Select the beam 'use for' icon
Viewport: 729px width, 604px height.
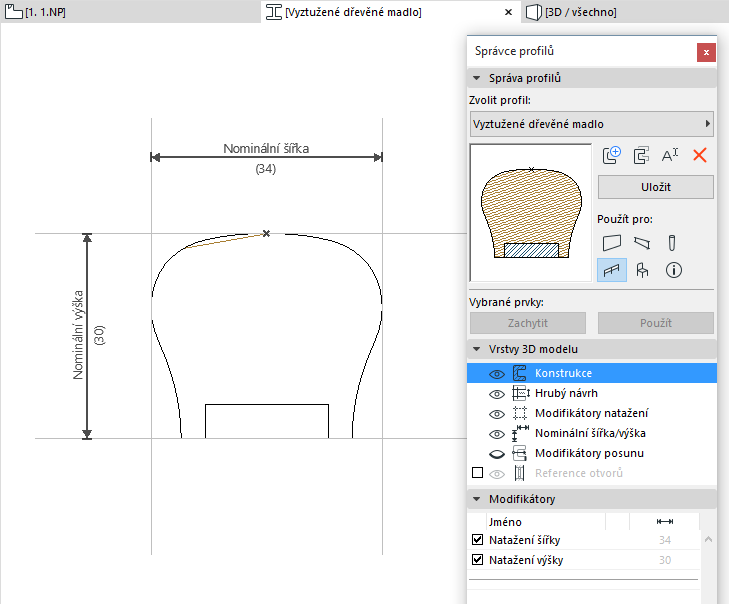[641, 242]
